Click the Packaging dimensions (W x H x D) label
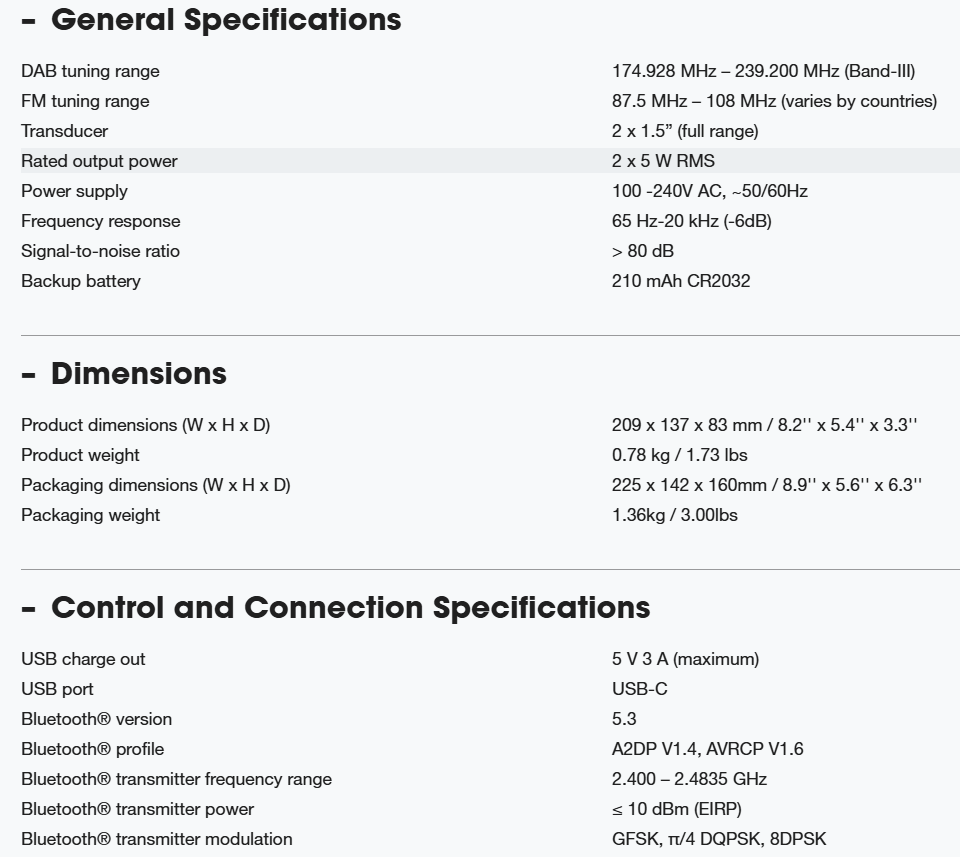The height and width of the screenshot is (857, 960). (x=155, y=485)
